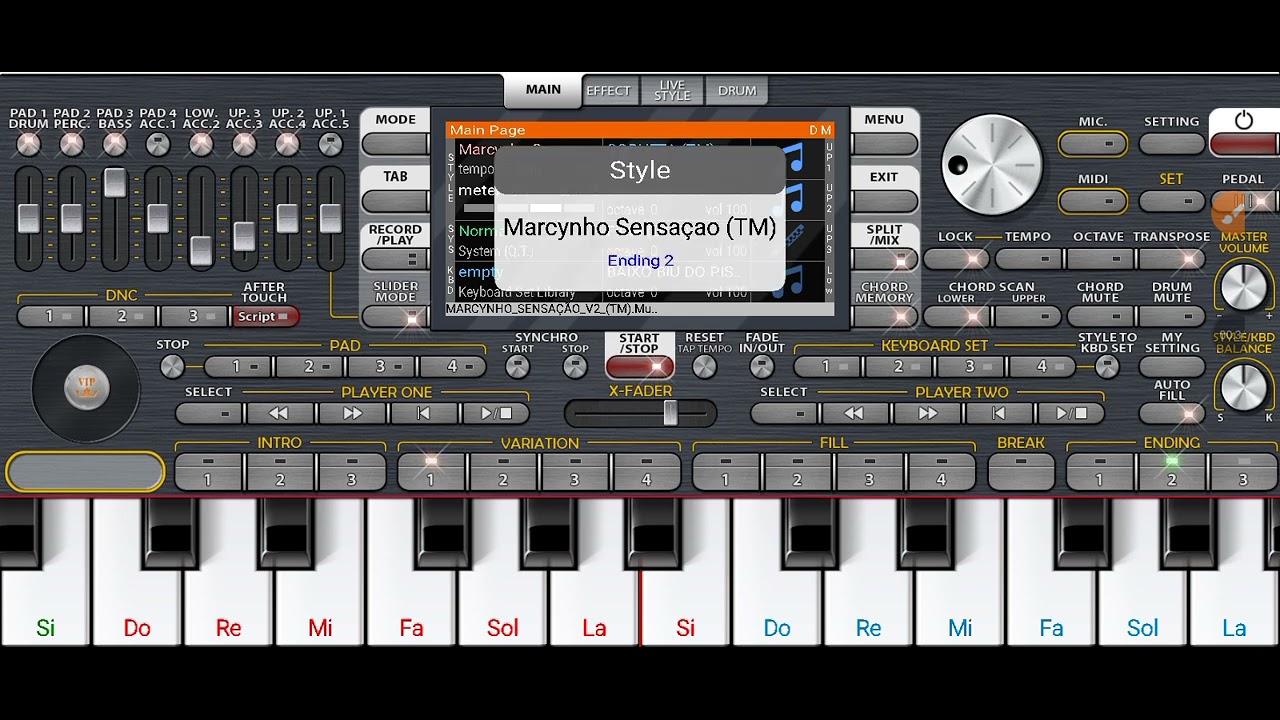Trigger INTRO 1
Viewport: 1280px width, 720px height.
pos(208,472)
